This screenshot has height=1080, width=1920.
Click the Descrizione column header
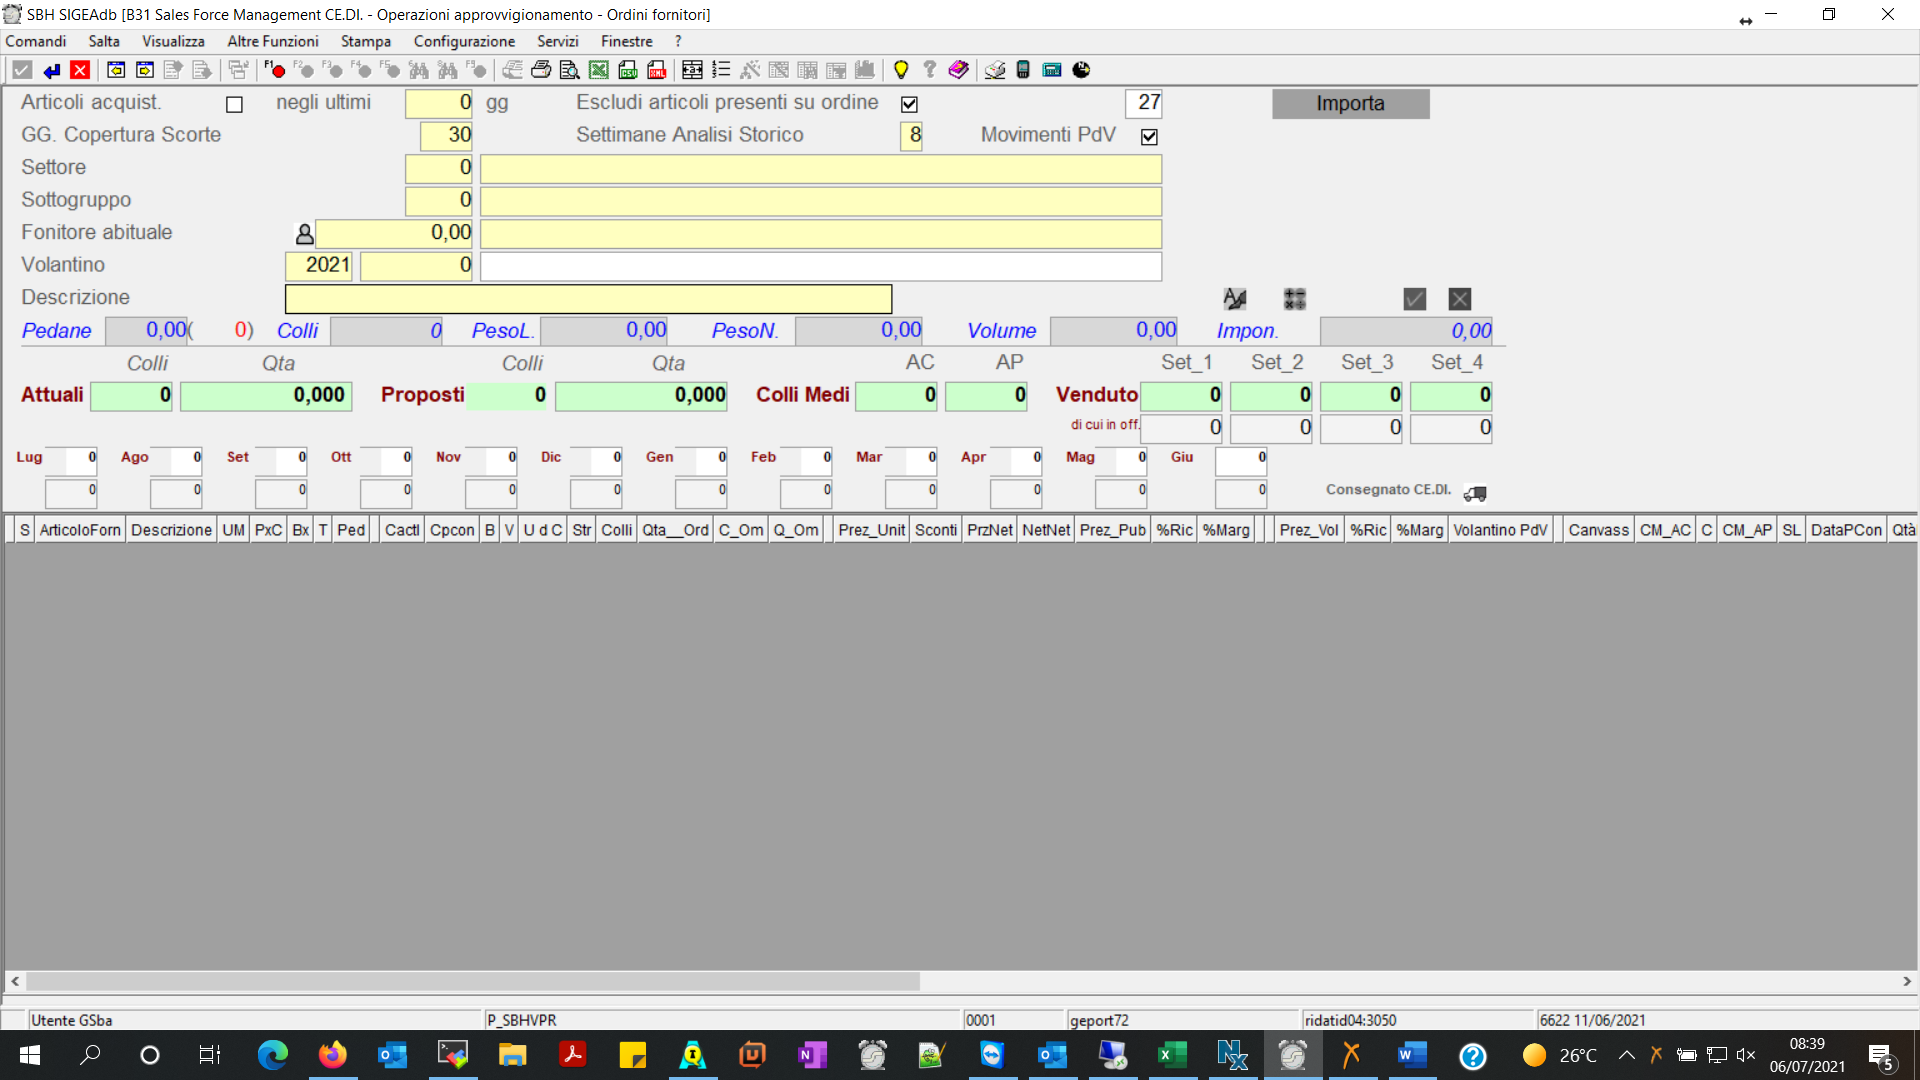click(171, 530)
